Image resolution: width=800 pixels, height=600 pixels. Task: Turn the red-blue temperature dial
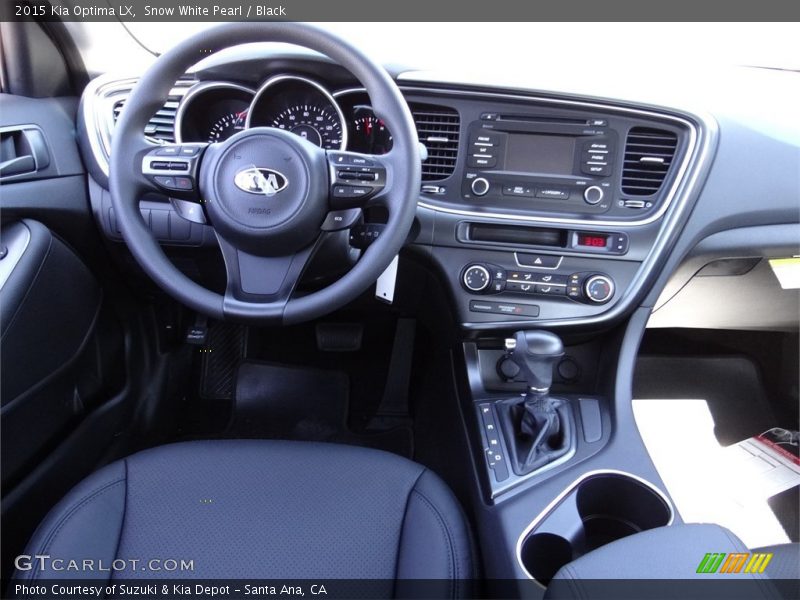pyautogui.click(x=598, y=289)
